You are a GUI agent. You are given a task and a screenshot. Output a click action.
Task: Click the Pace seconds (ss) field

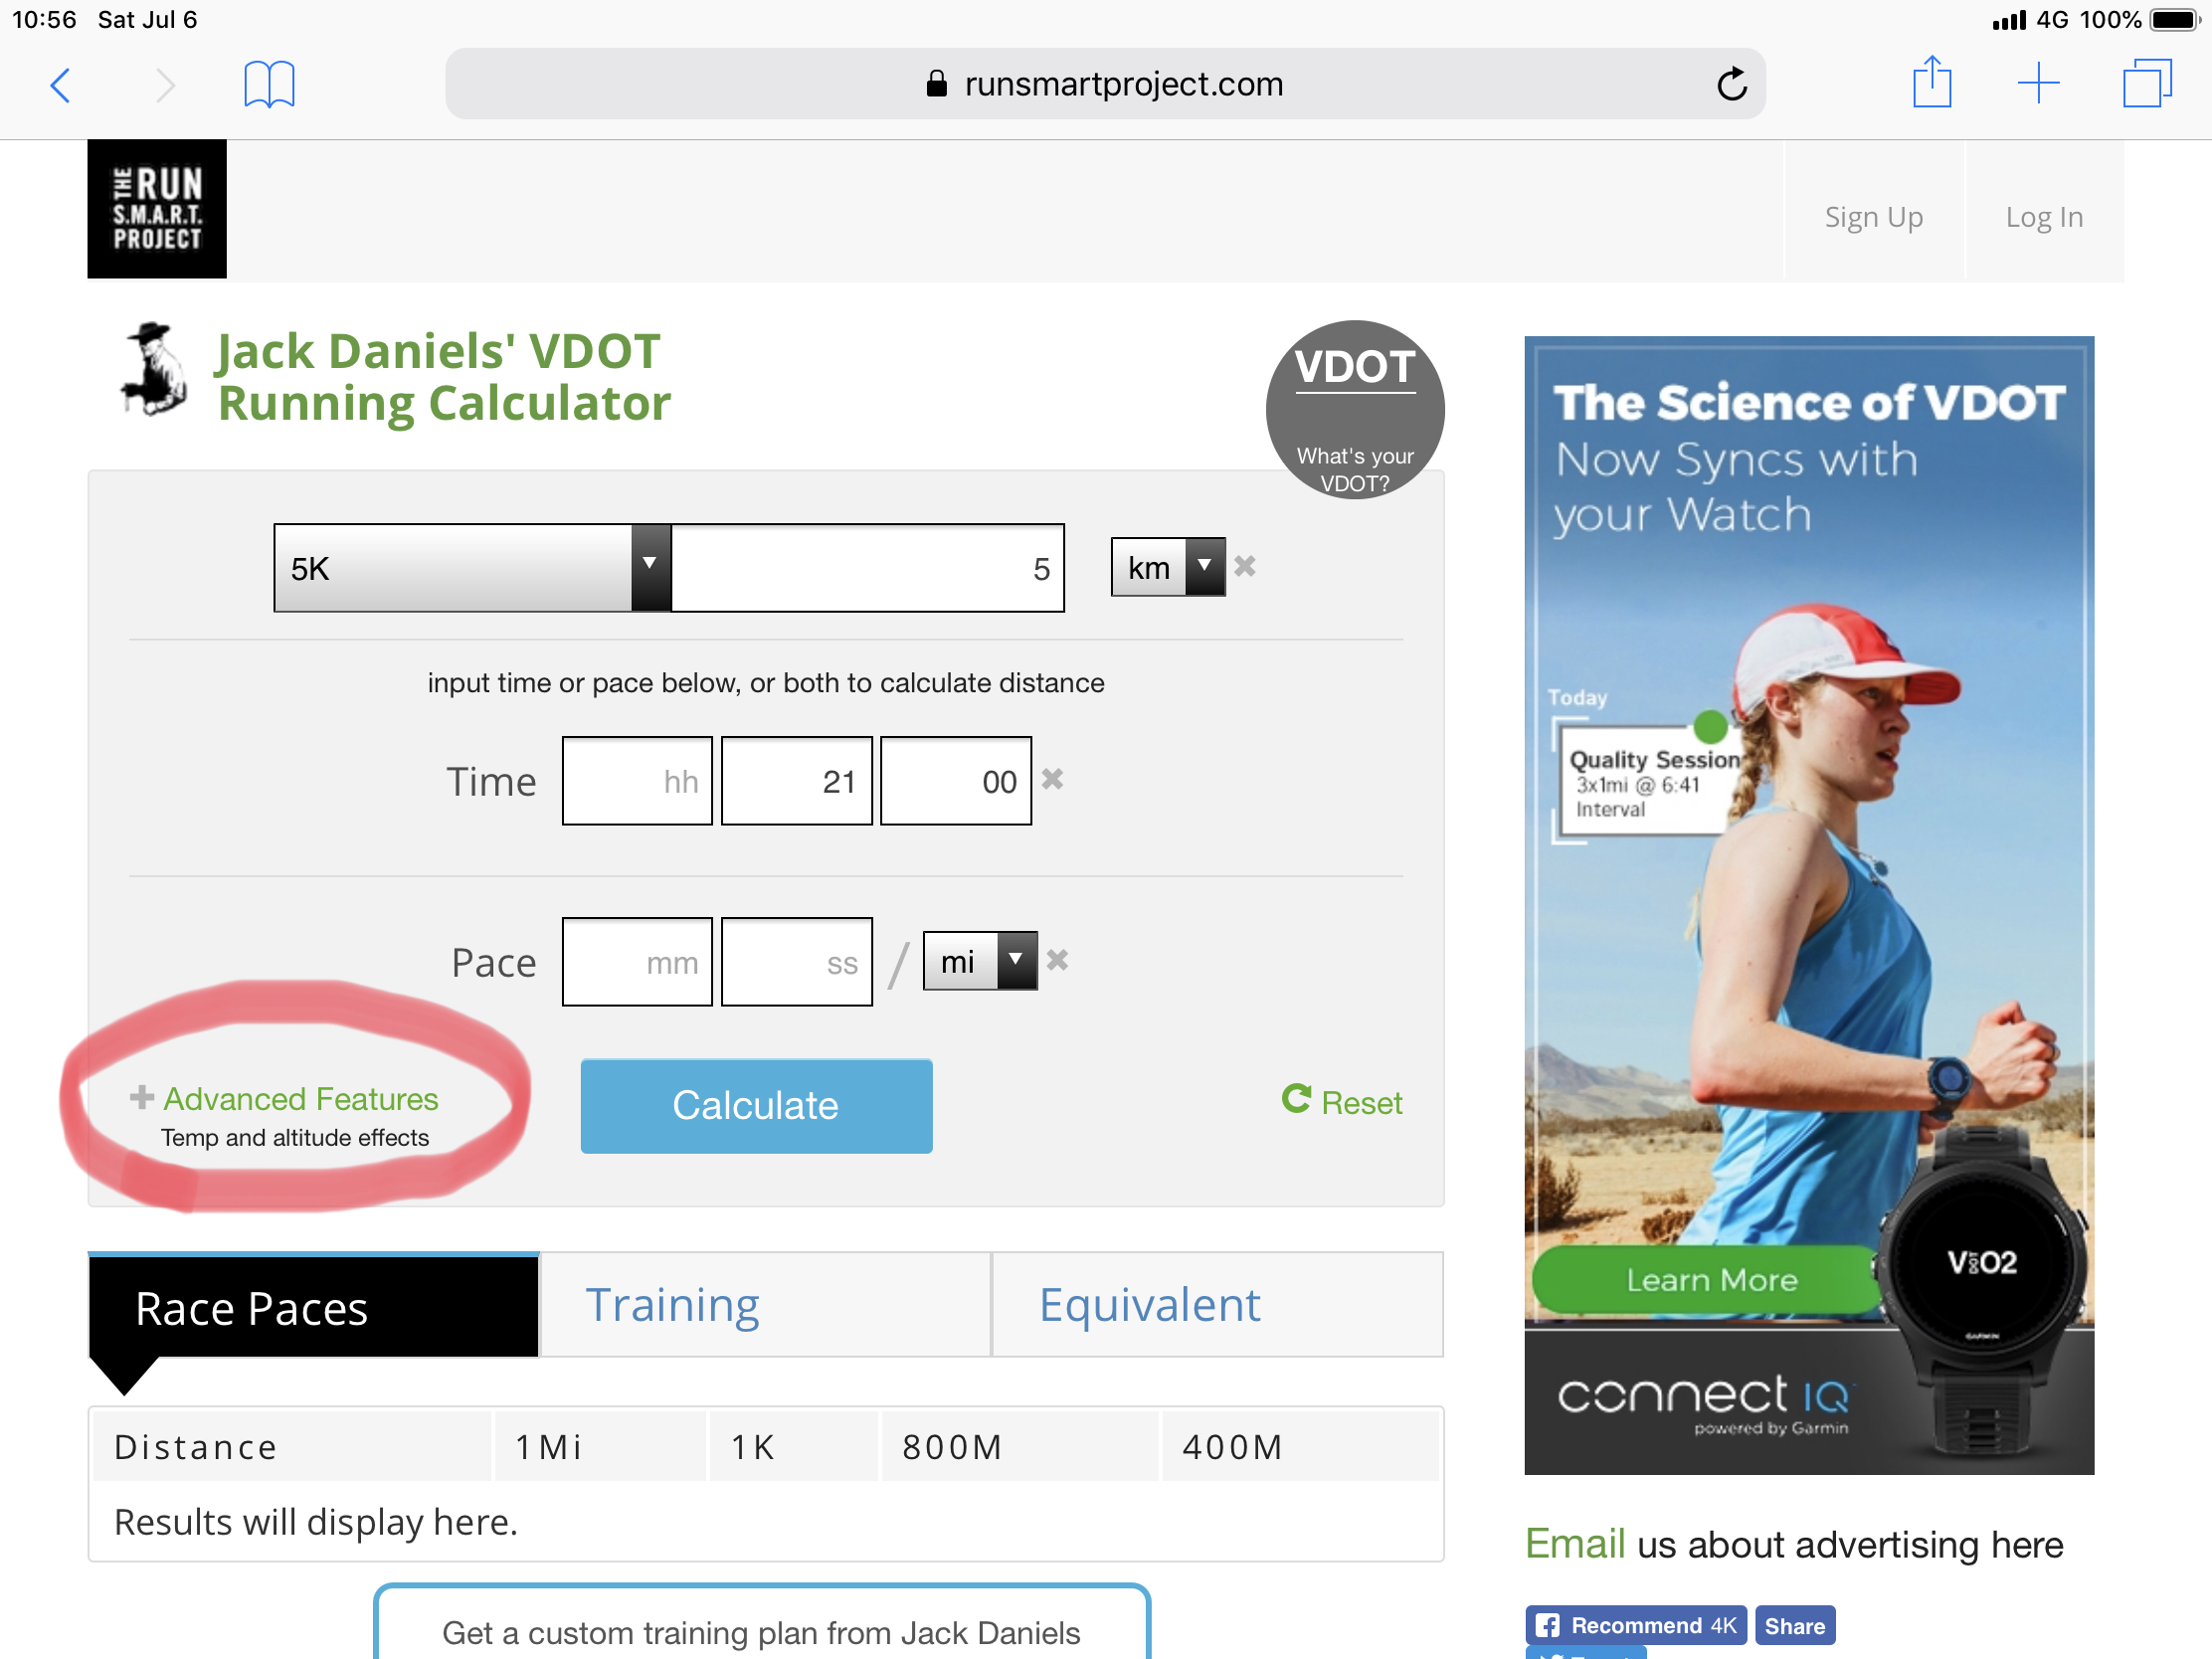click(796, 962)
